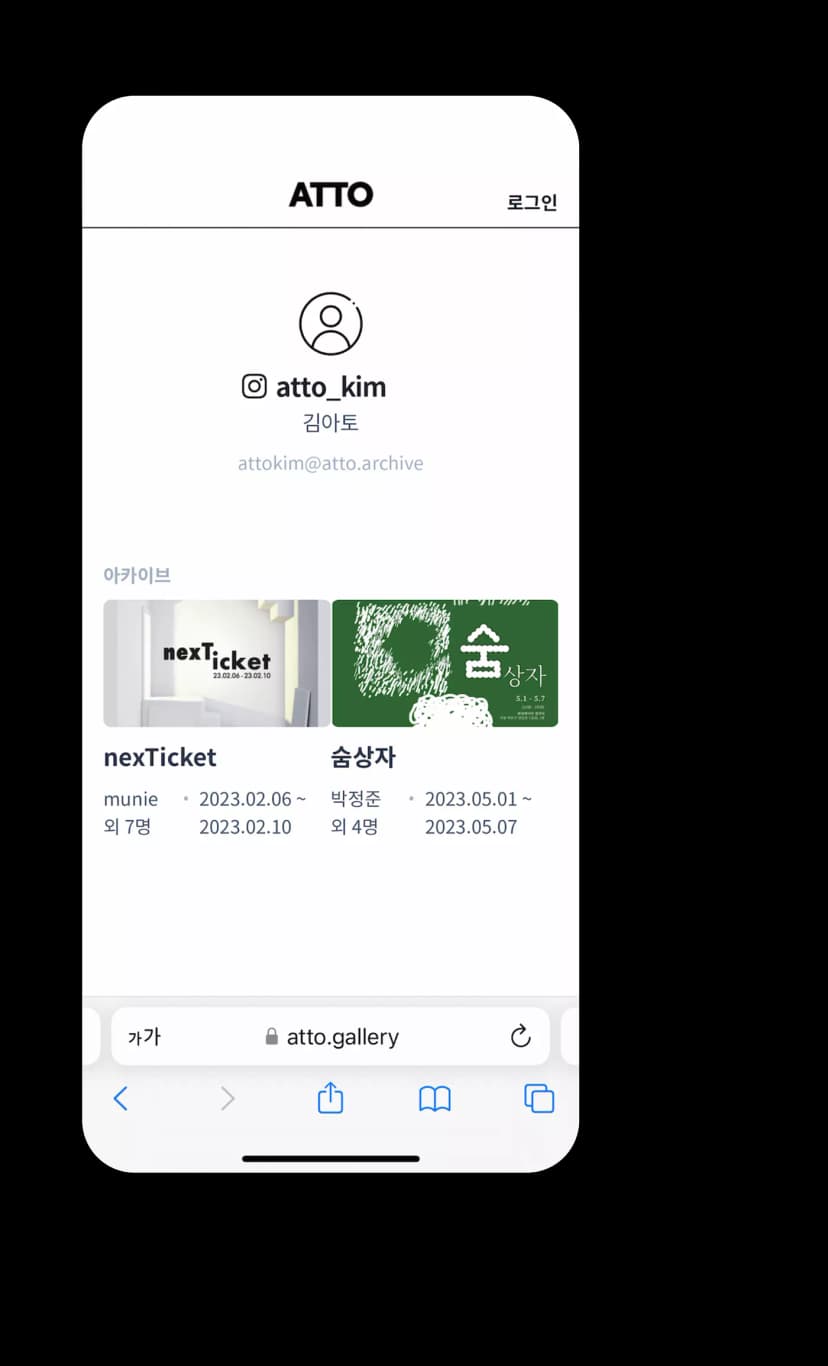Reload the atto.gallery page
This screenshot has height=1366, width=828.
click(x=520, y=1037)
